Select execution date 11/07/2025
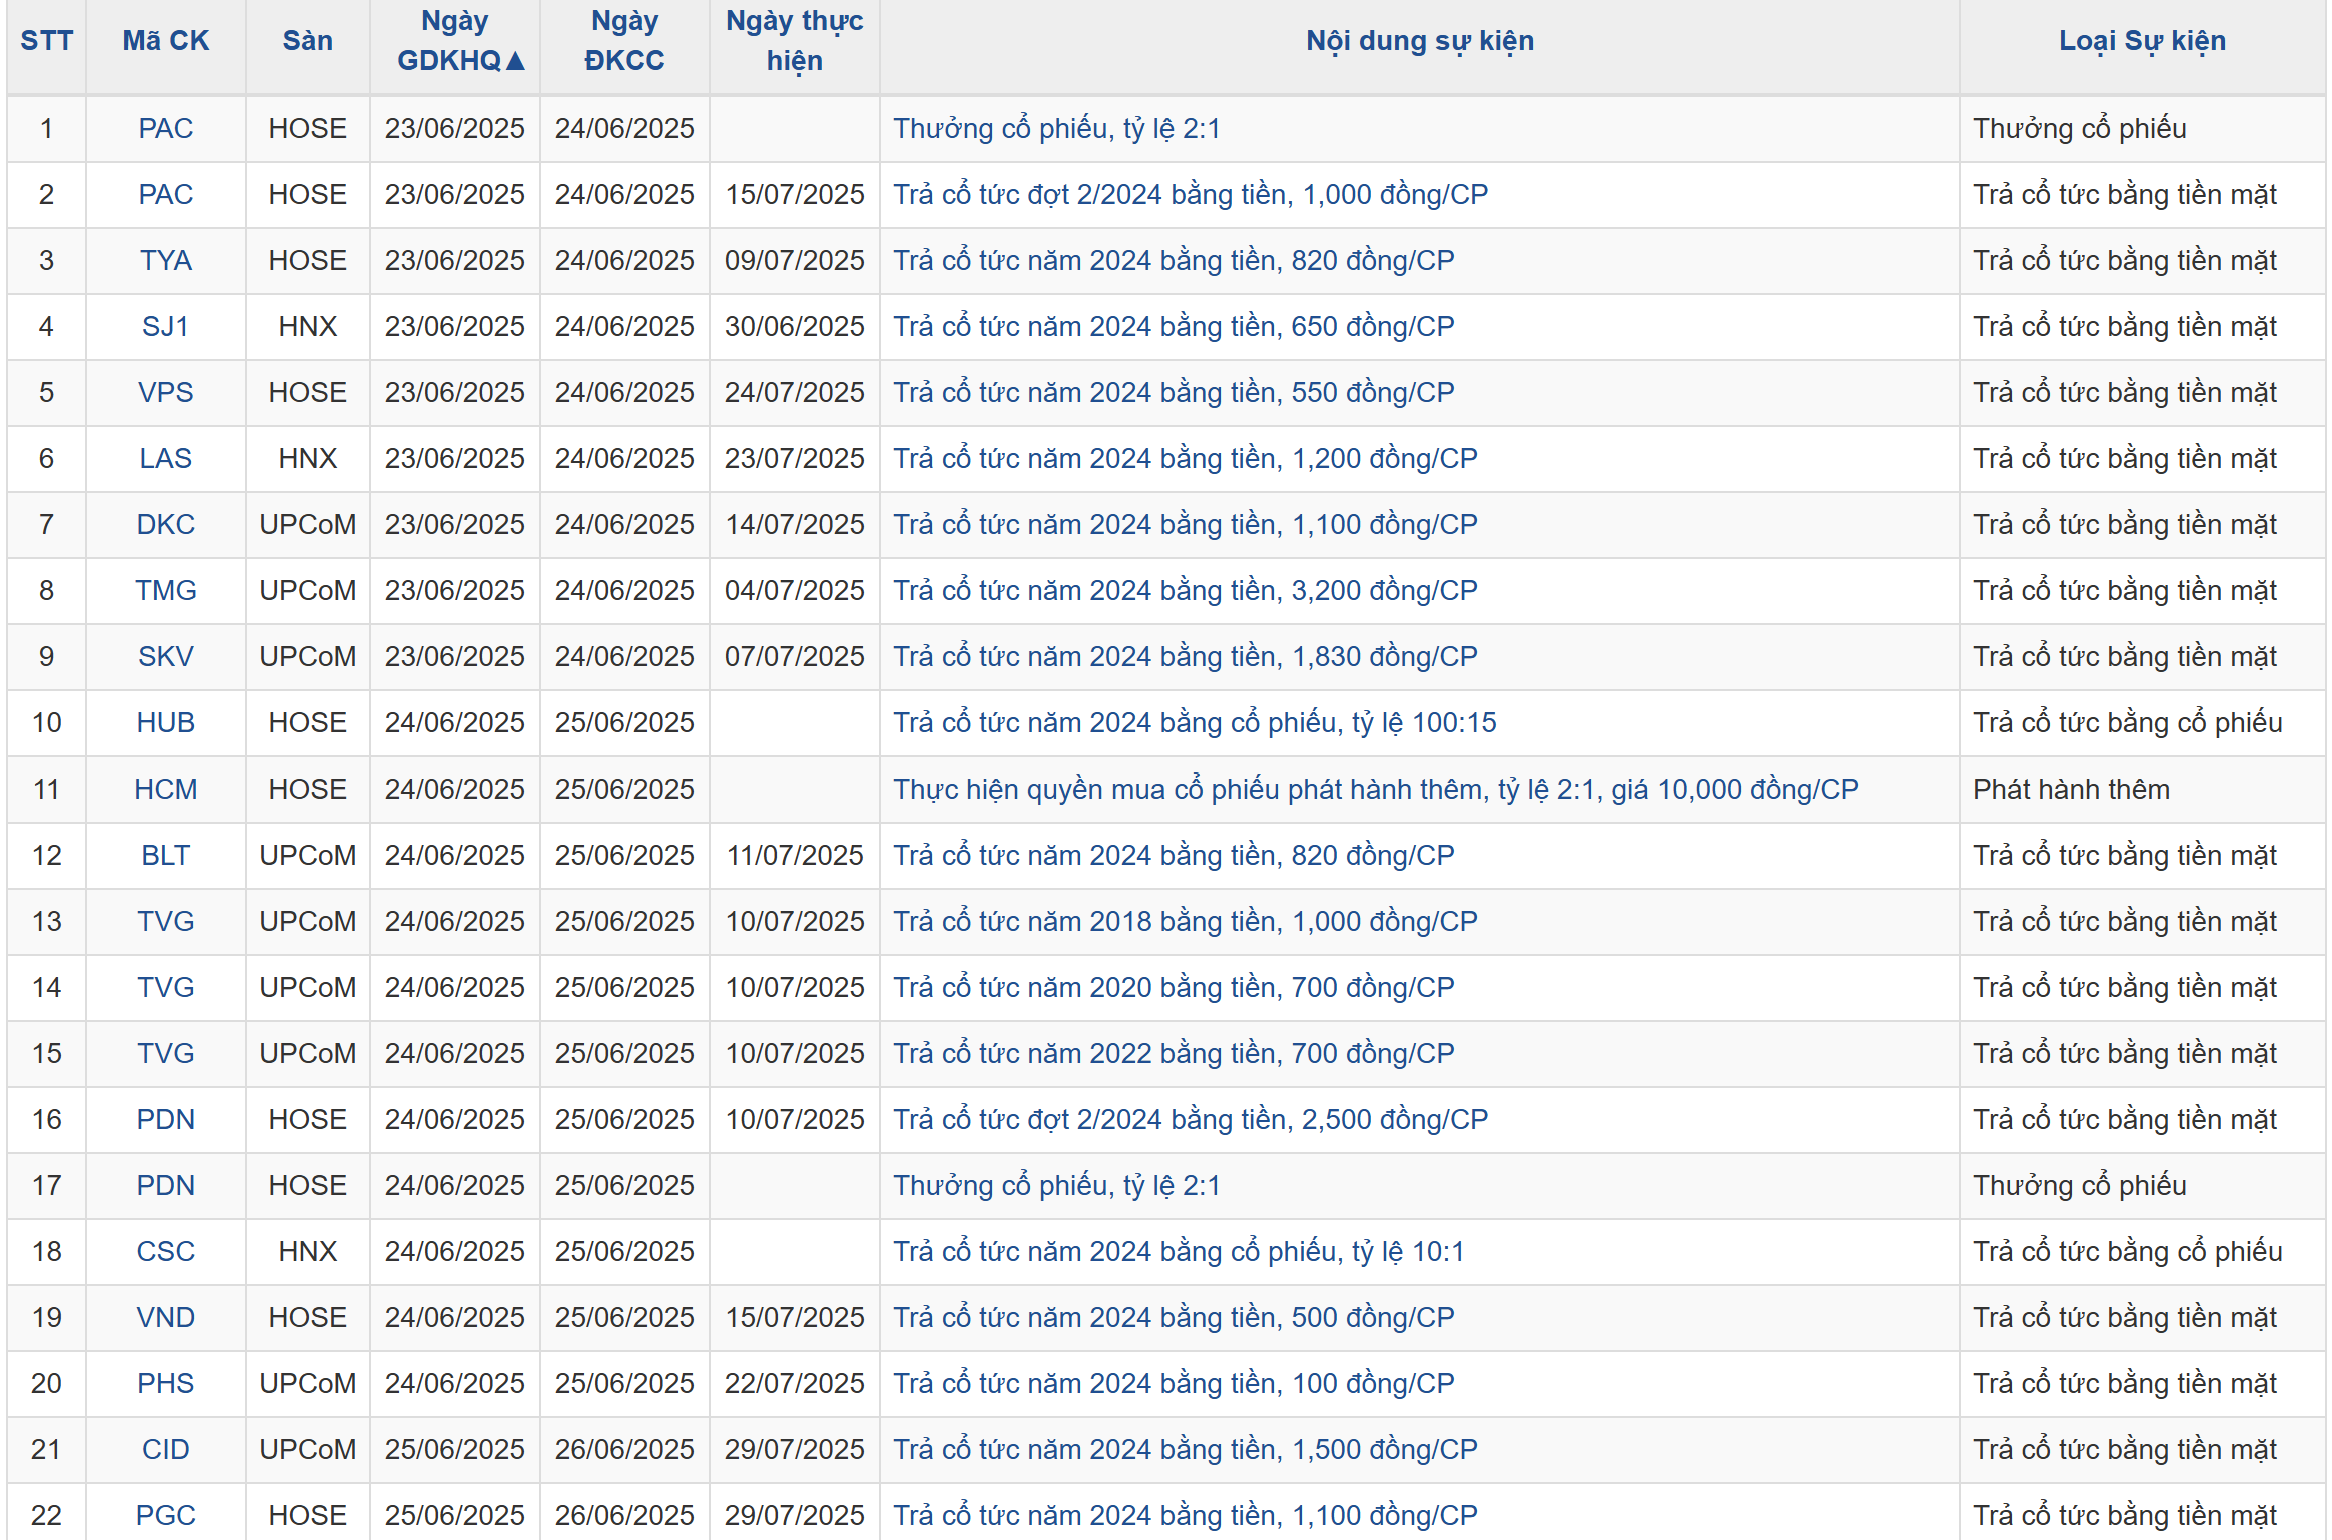 [x=795, y=856]
